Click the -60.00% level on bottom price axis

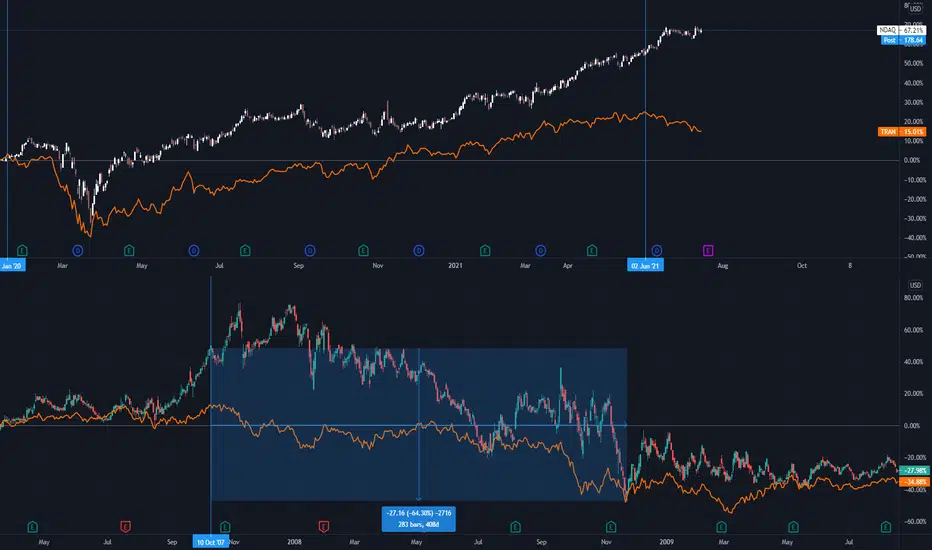point(914,521)
